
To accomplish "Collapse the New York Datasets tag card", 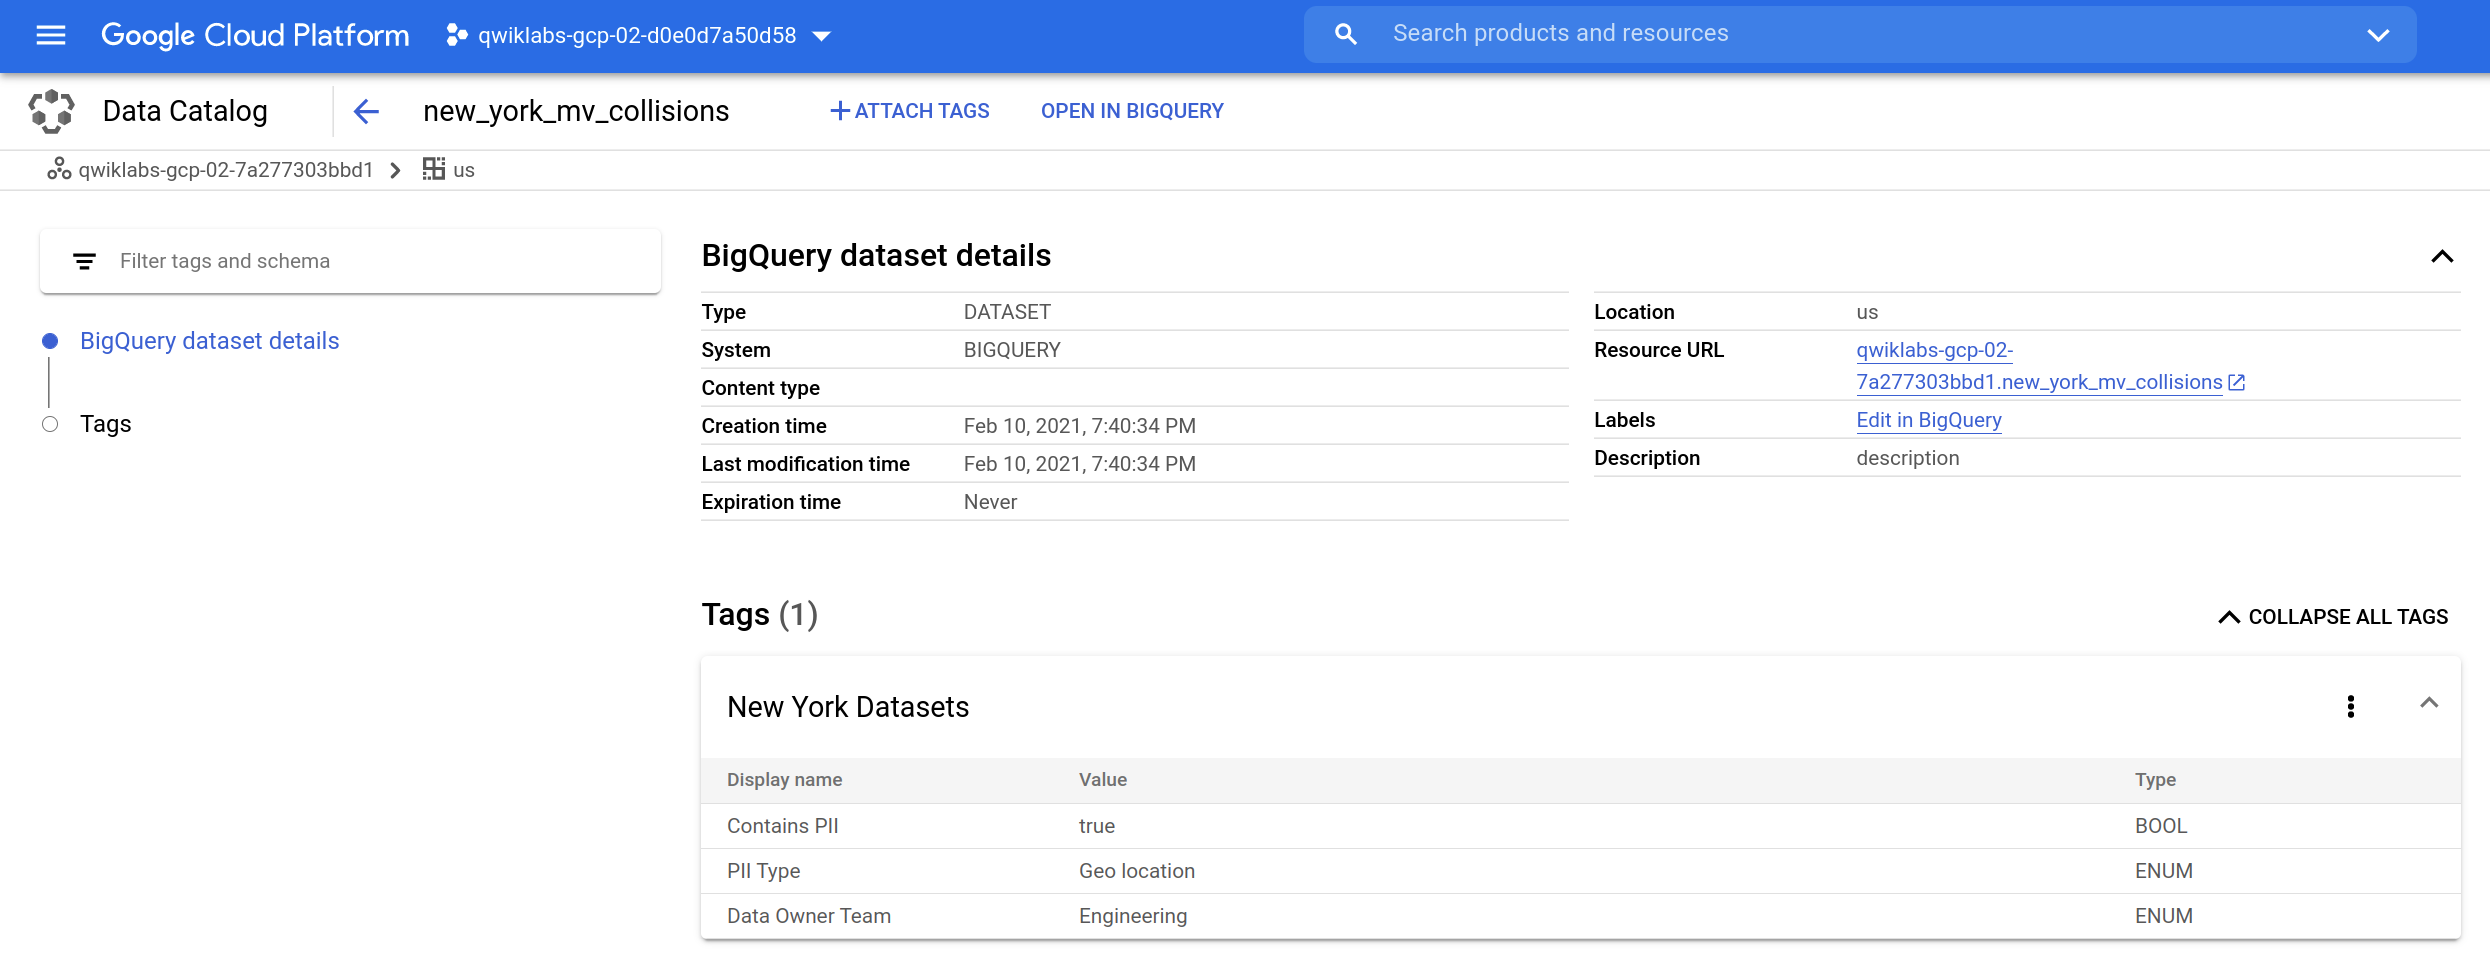I will tap(2429, 703).
